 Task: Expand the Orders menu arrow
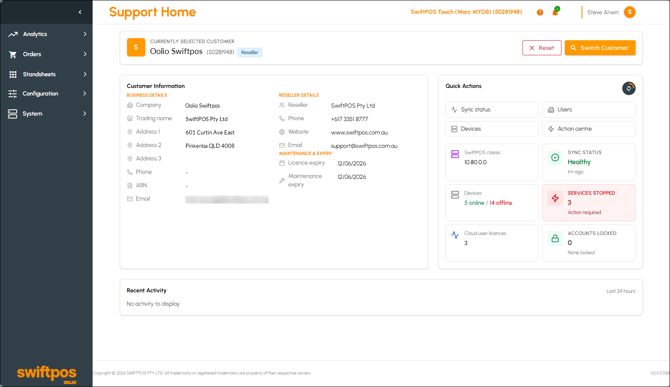coord(85,54)
